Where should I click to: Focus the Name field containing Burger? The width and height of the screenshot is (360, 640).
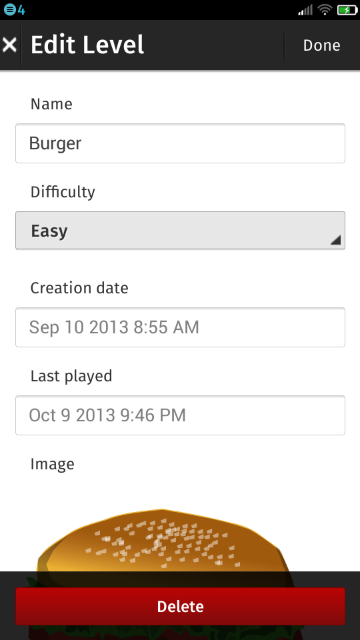[180, 143]
